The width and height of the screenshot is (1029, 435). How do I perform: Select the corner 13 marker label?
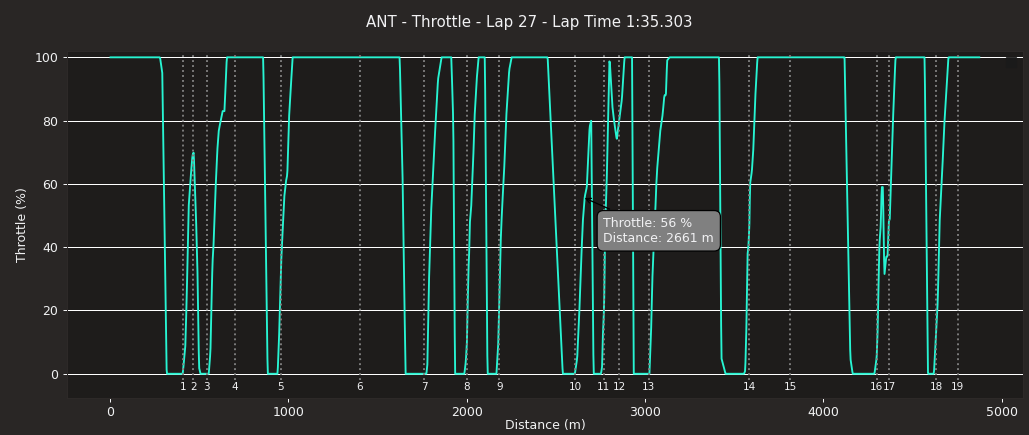[648, 387]
